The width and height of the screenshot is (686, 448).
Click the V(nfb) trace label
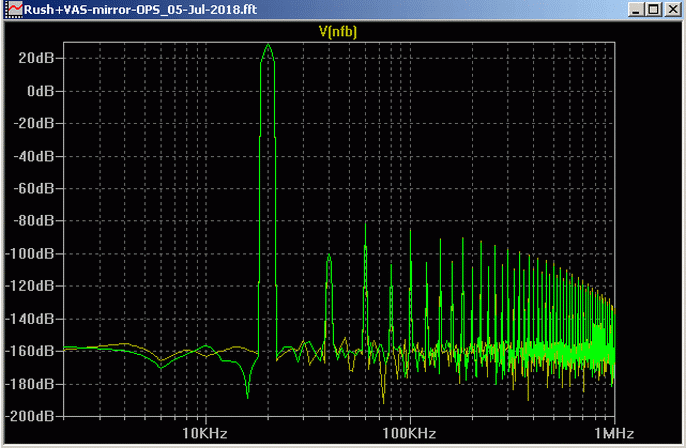[337, 32]
